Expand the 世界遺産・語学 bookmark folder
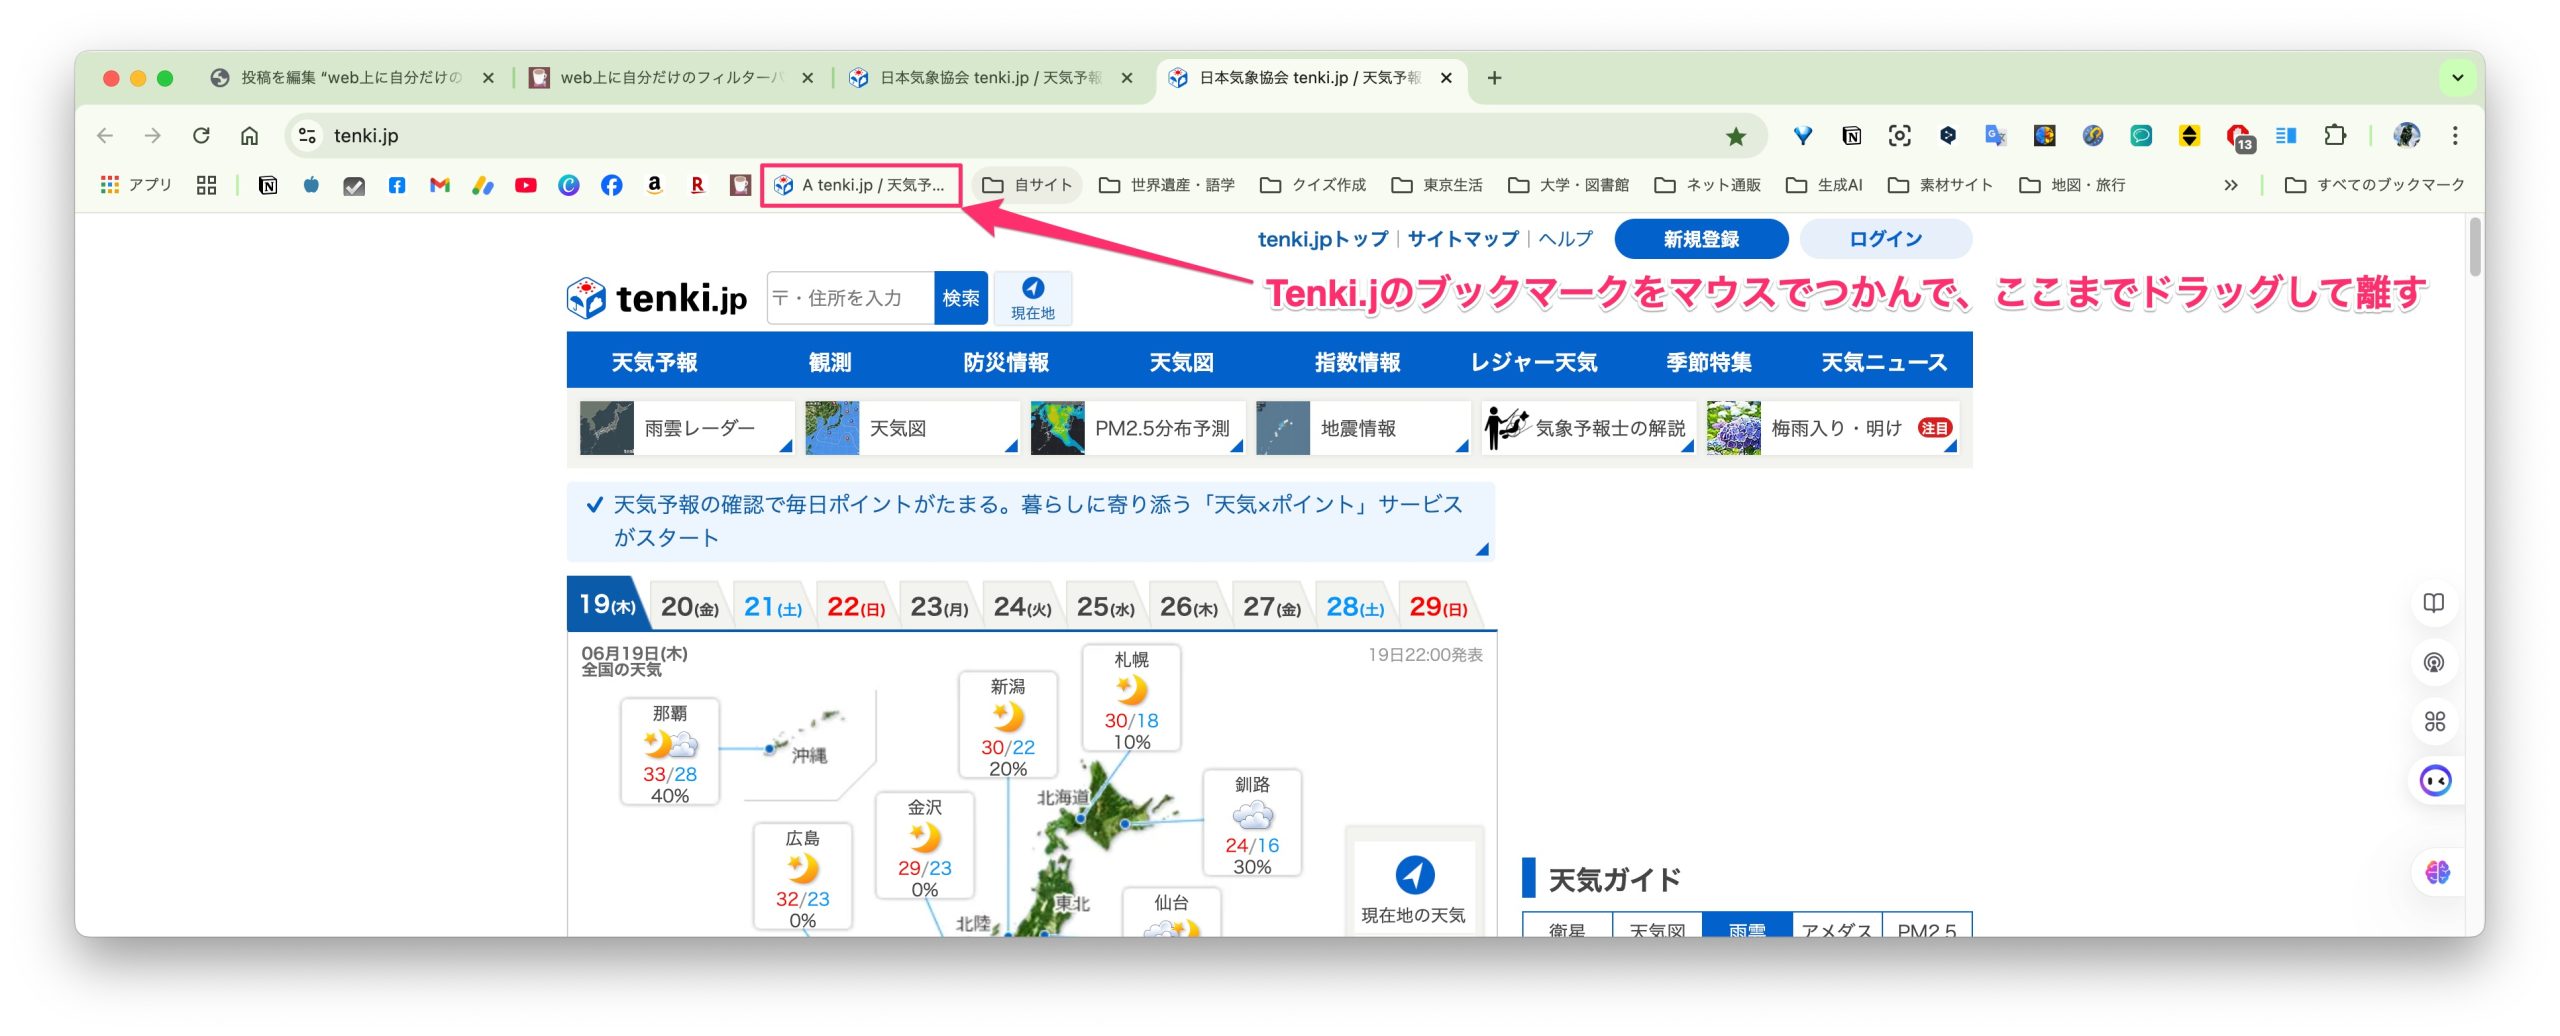The height and width of the screenshot is (1036, 2560). (x=1167, y=185)
